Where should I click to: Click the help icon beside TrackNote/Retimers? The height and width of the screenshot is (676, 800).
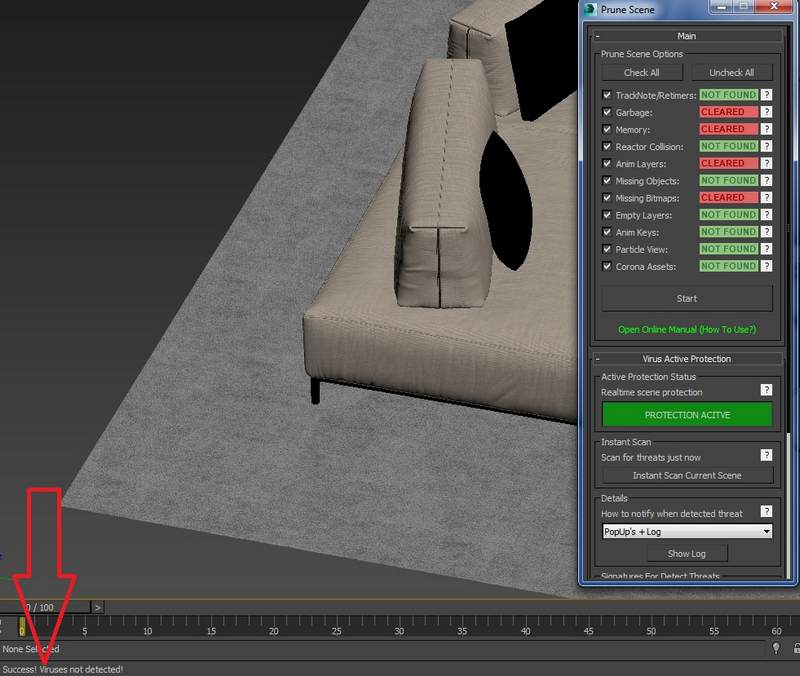(x=767, y=95)
